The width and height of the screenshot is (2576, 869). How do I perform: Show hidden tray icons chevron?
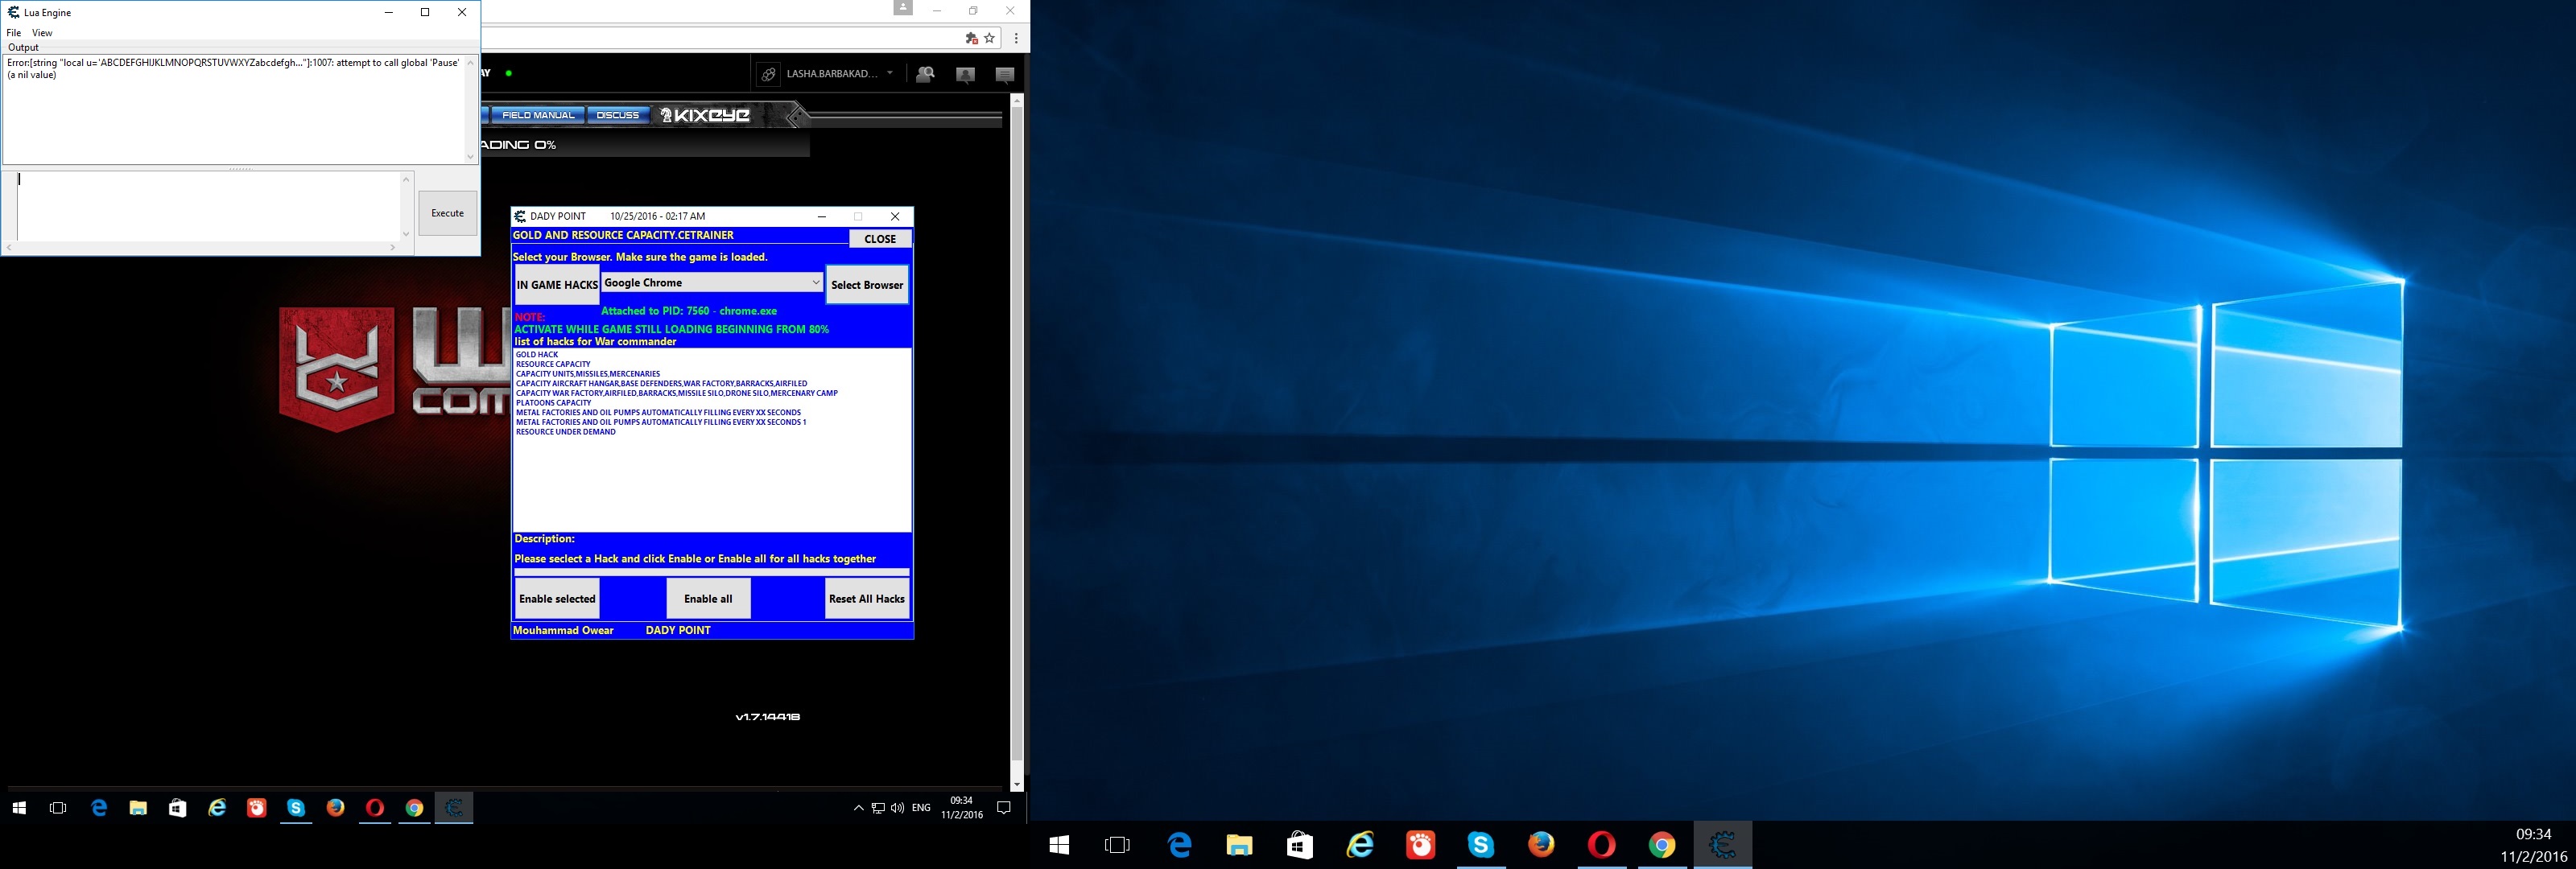(x=858, y=808)
